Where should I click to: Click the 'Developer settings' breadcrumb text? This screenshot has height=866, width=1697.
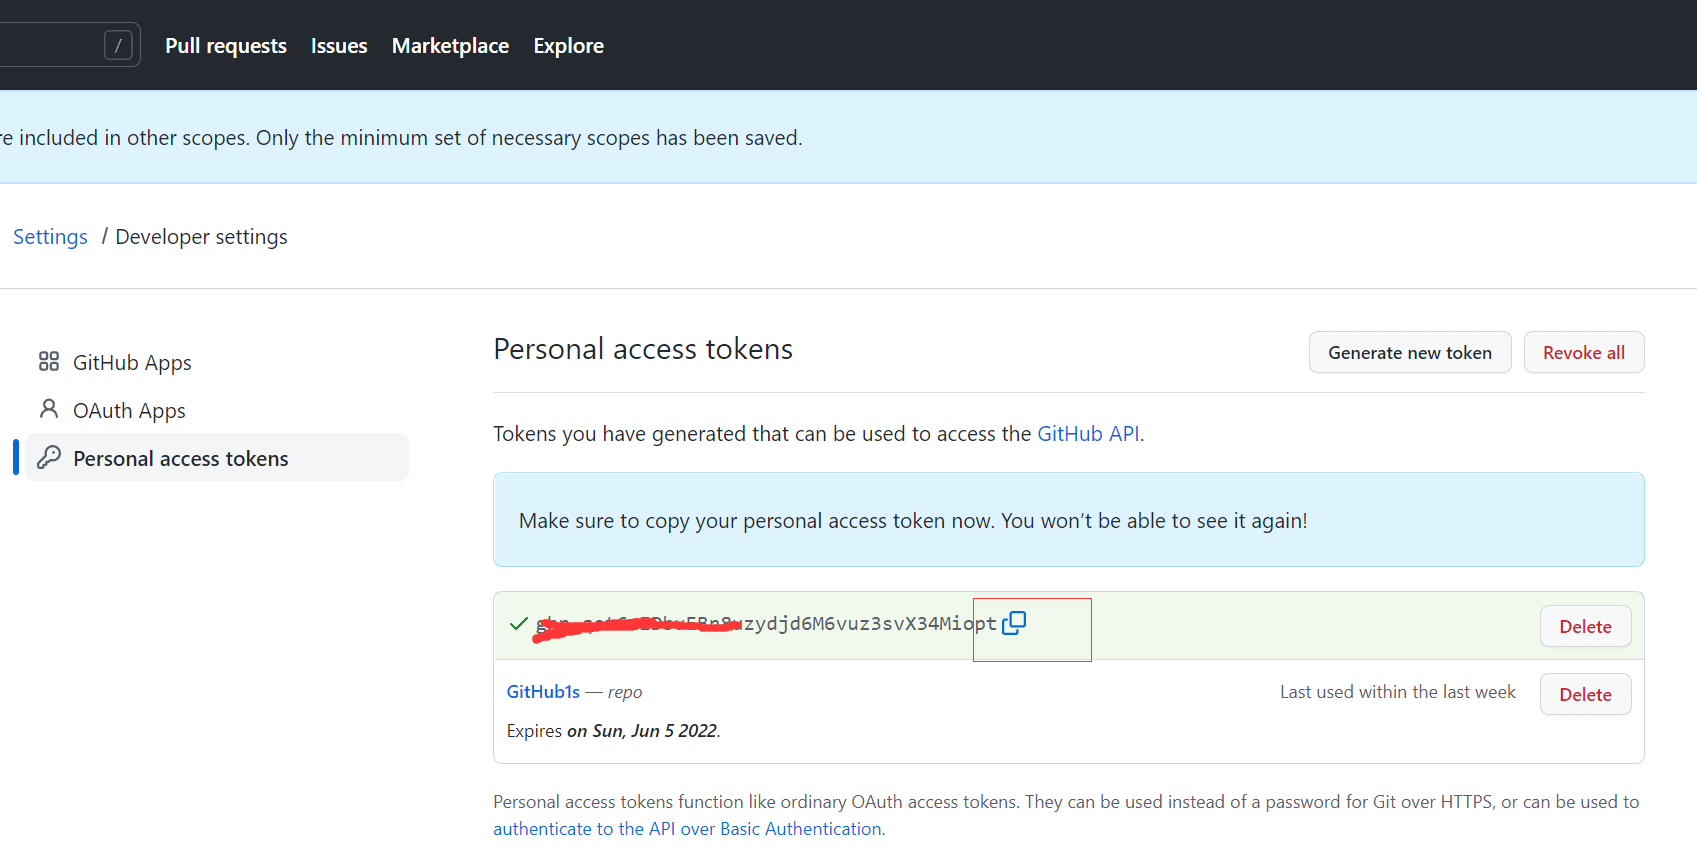(x=201, y=237)
